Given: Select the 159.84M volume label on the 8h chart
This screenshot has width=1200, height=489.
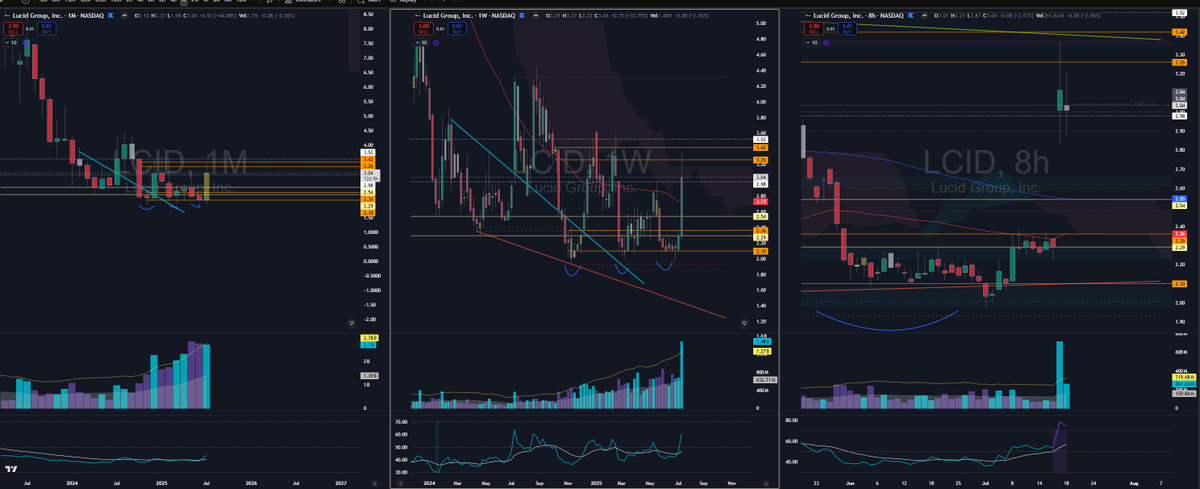Looking at the screenshot, I should [x=1184, y=393].
